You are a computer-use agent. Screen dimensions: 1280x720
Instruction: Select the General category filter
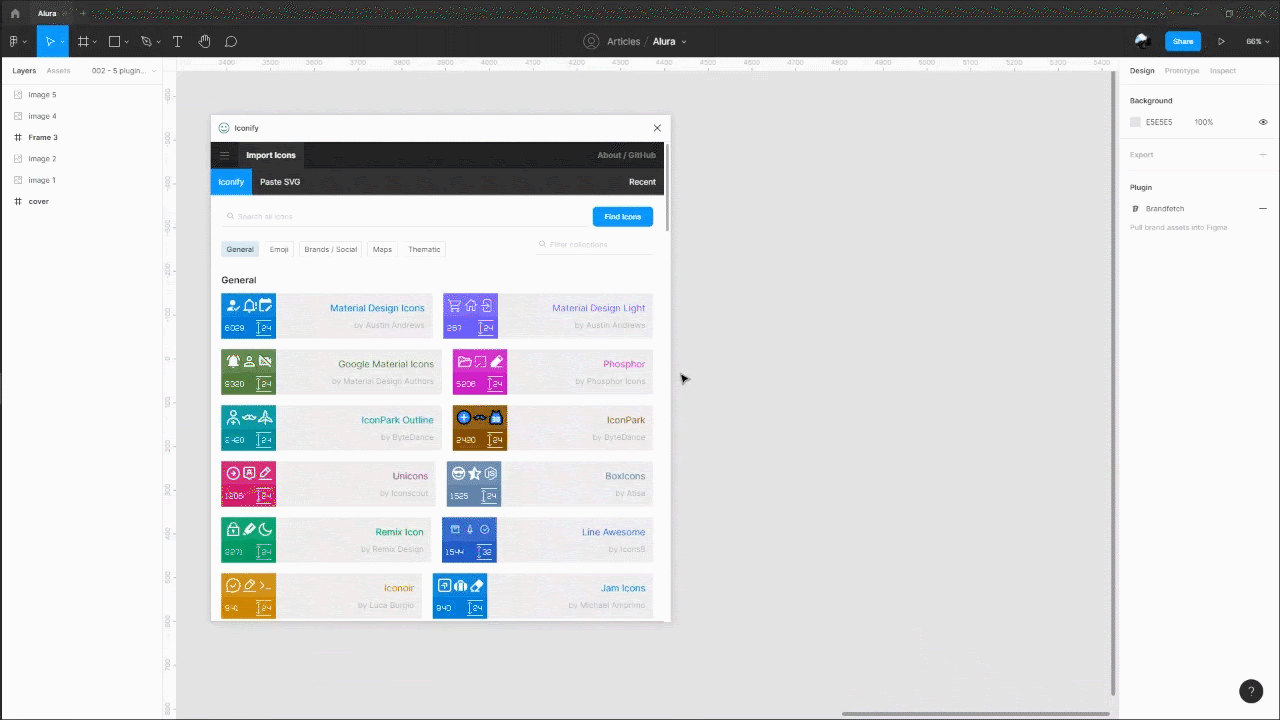[x=240, y=249]
